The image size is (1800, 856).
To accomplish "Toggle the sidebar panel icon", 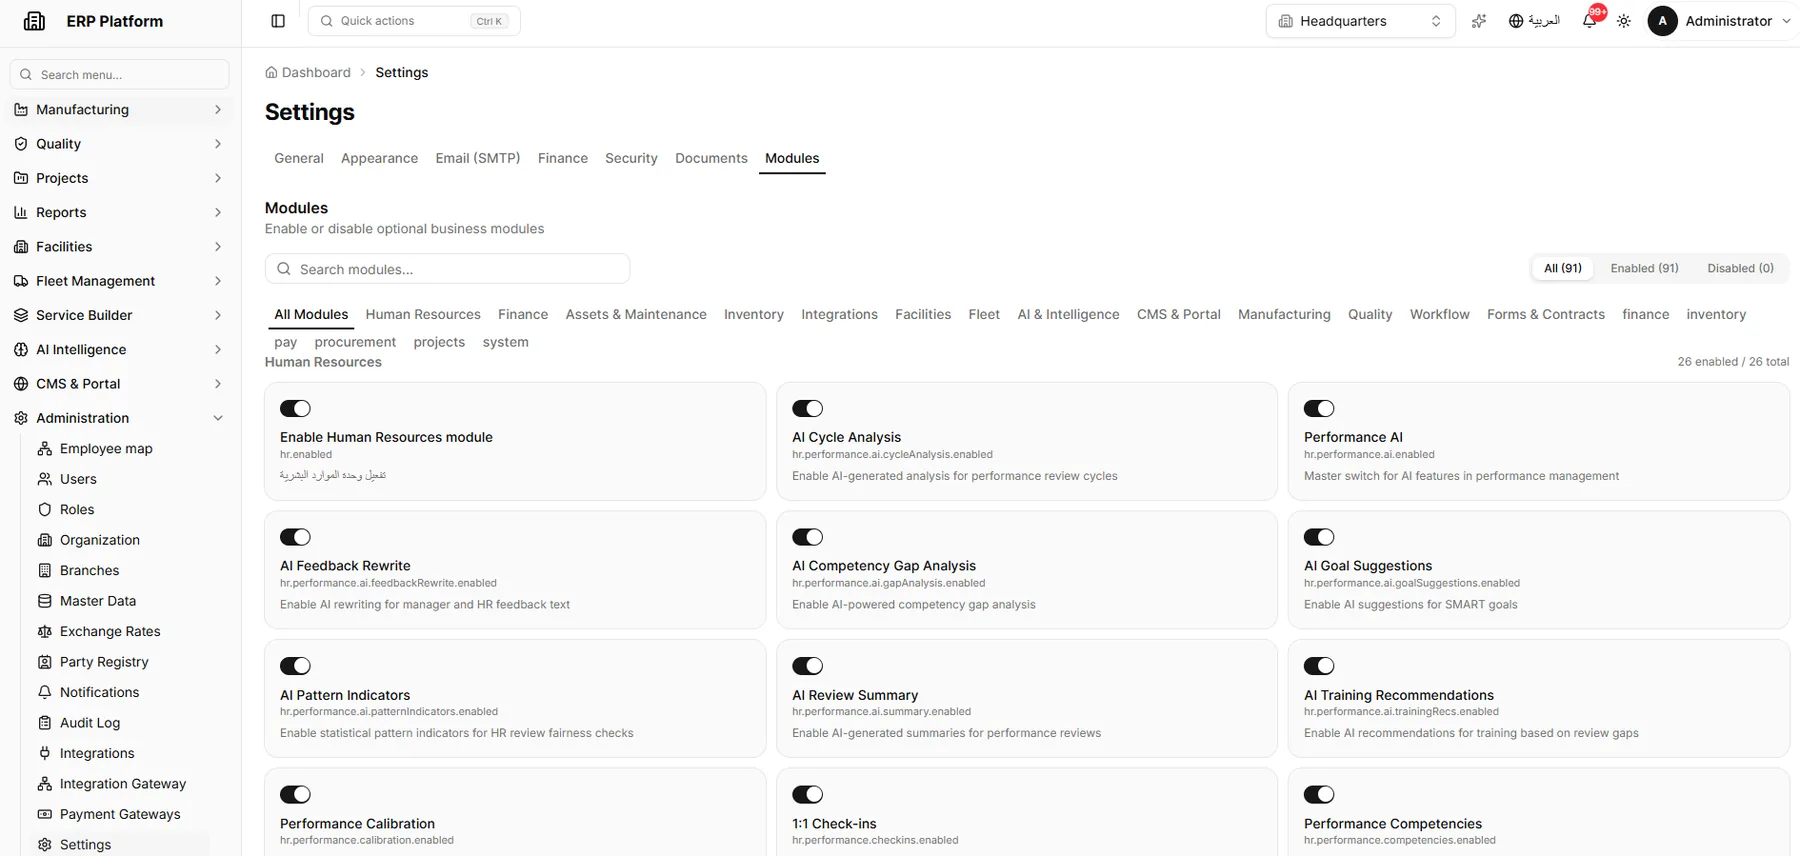I will 278,21.
